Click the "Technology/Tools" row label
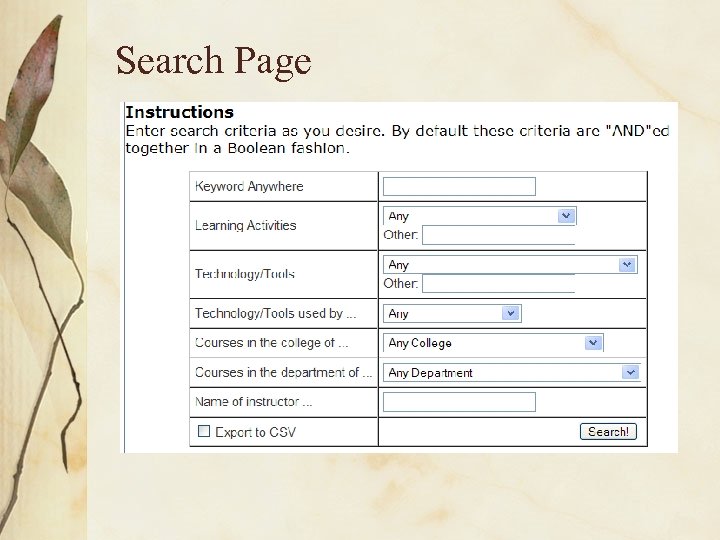This screenshot has height=540, width=720. coord(245,274)
